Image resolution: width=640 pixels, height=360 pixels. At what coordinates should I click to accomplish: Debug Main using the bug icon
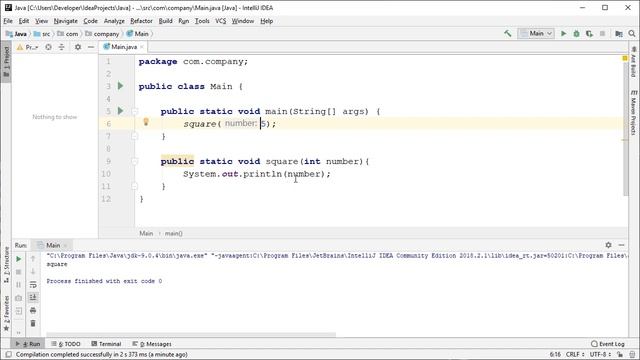tap(576, 33)
